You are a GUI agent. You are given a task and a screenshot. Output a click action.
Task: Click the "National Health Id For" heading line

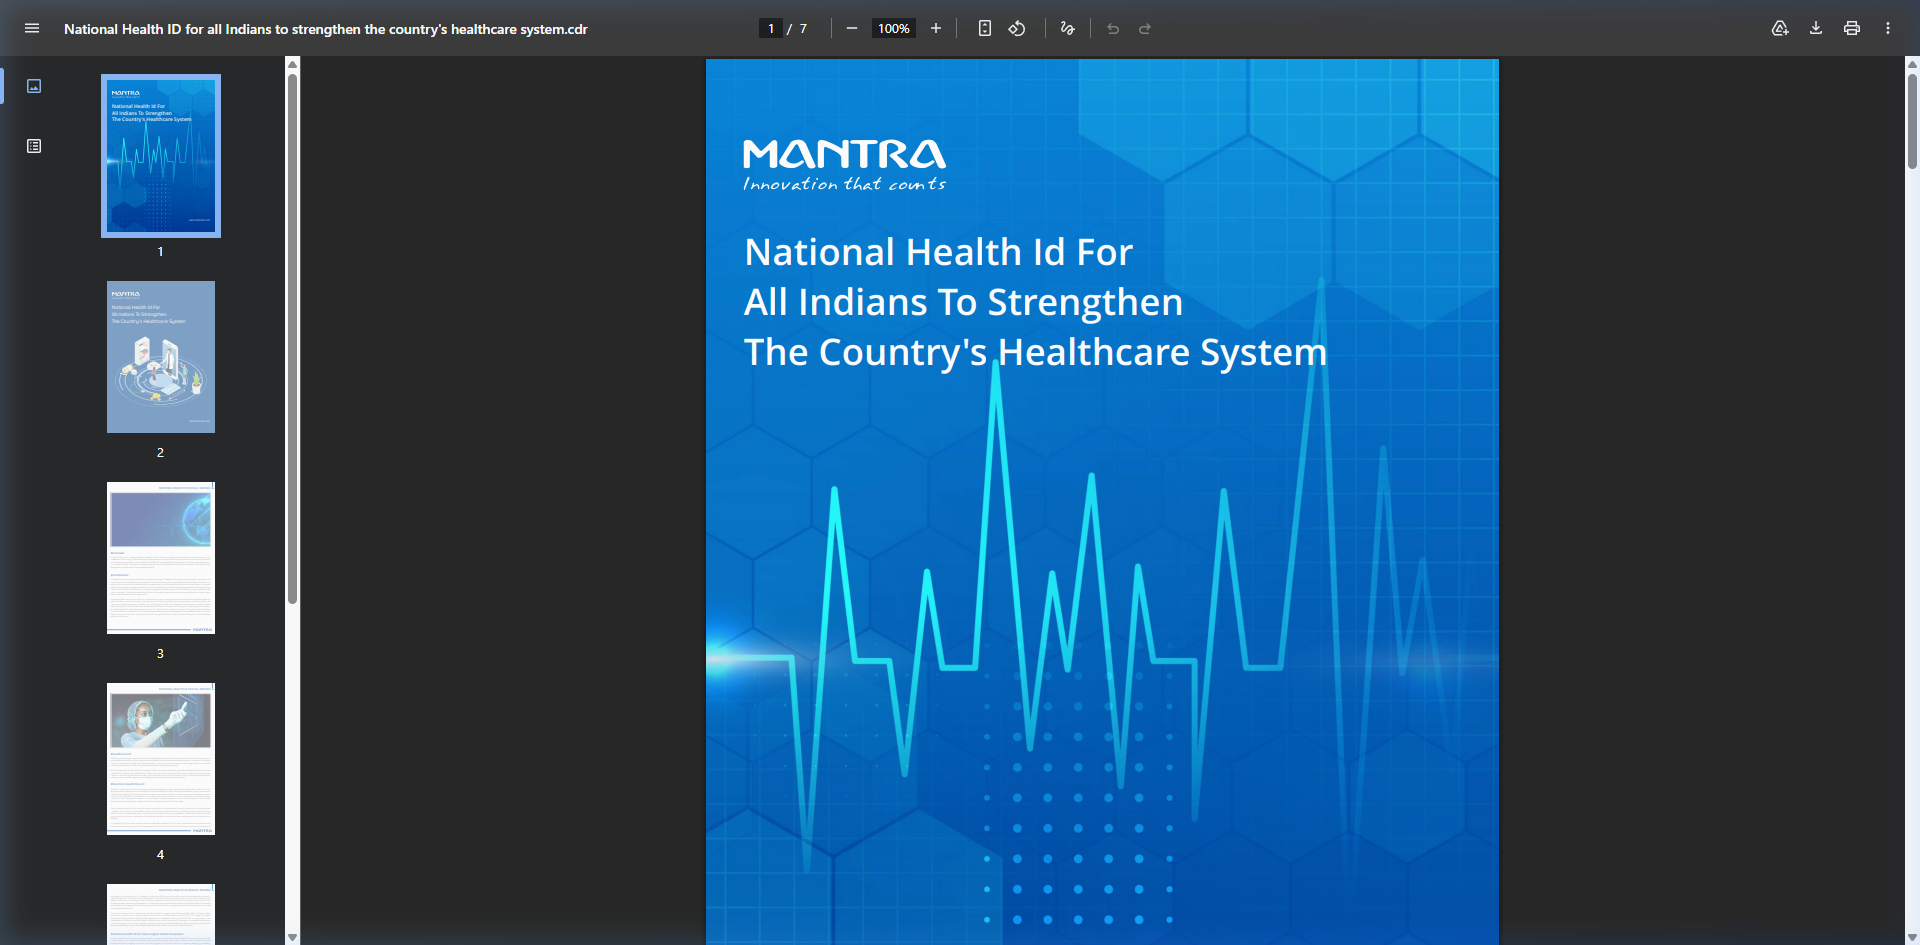(939, 252)
